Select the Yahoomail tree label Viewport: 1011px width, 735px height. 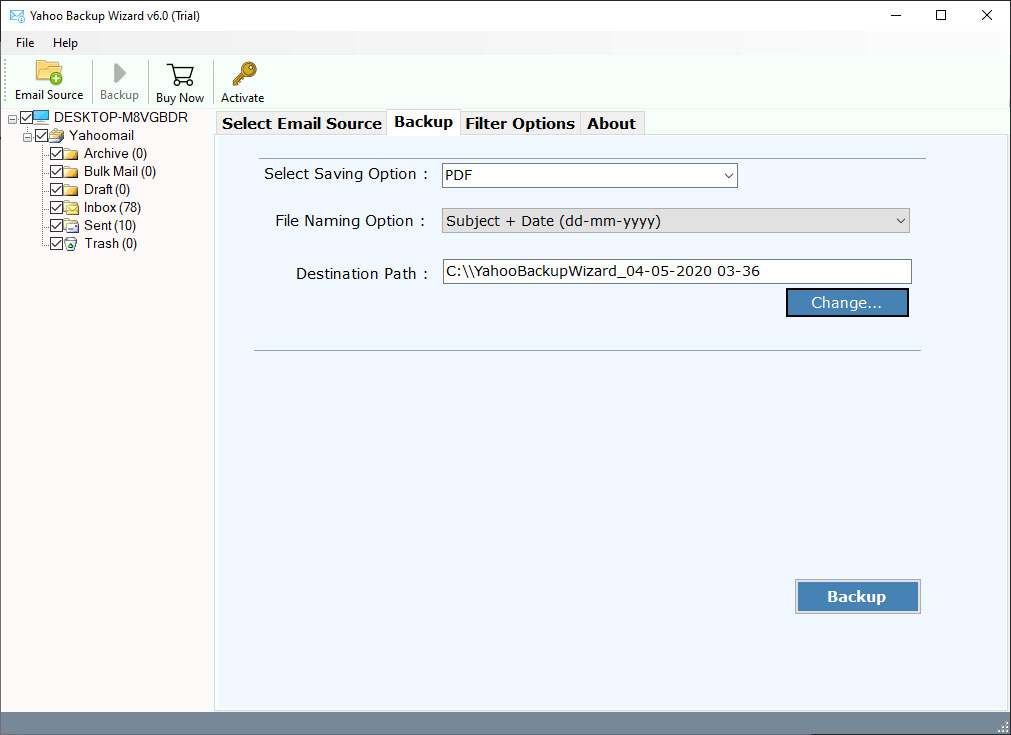coord(101,135)
